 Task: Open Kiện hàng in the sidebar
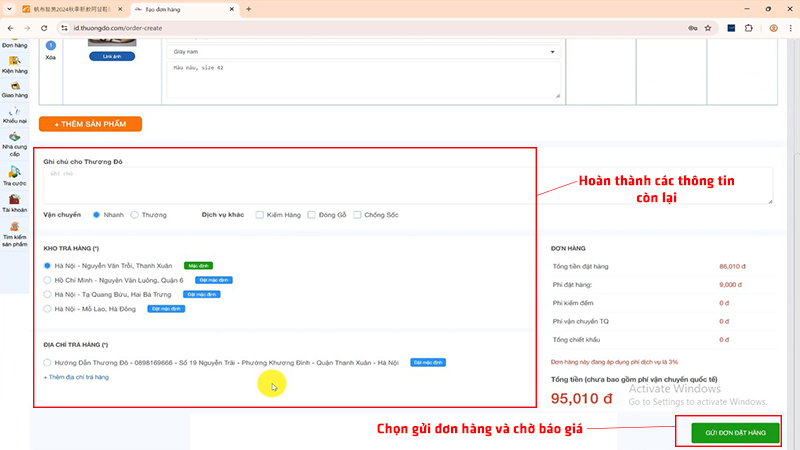pyautogui.click(x=14, y=65)
